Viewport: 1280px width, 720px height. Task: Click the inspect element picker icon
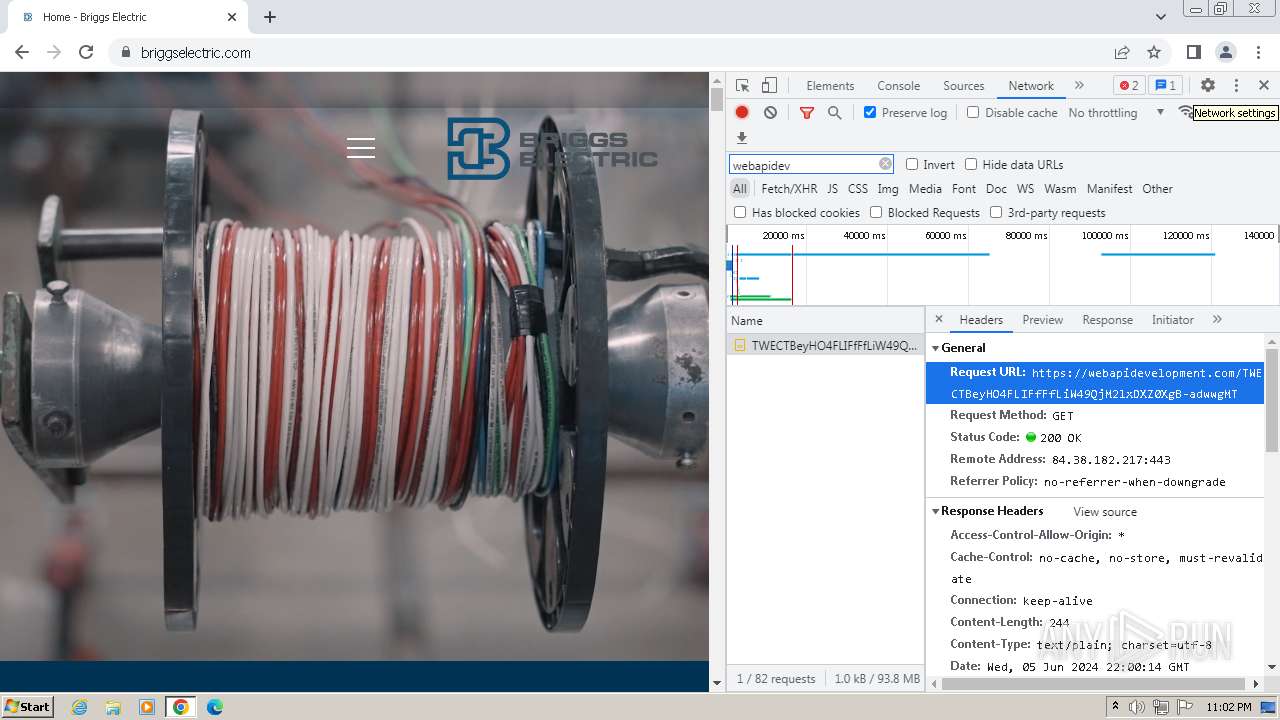pos(742,86)
